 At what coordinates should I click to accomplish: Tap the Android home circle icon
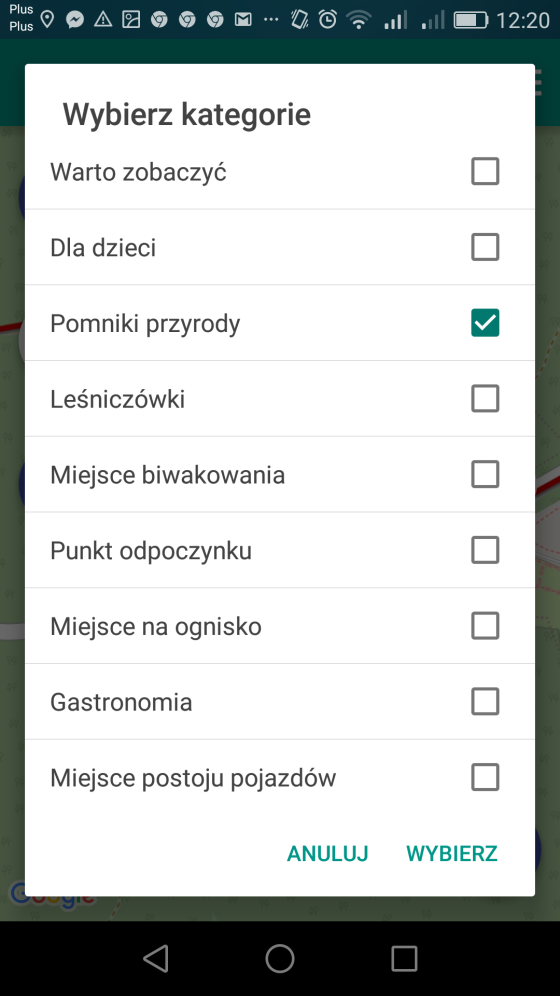pos(280,958)
